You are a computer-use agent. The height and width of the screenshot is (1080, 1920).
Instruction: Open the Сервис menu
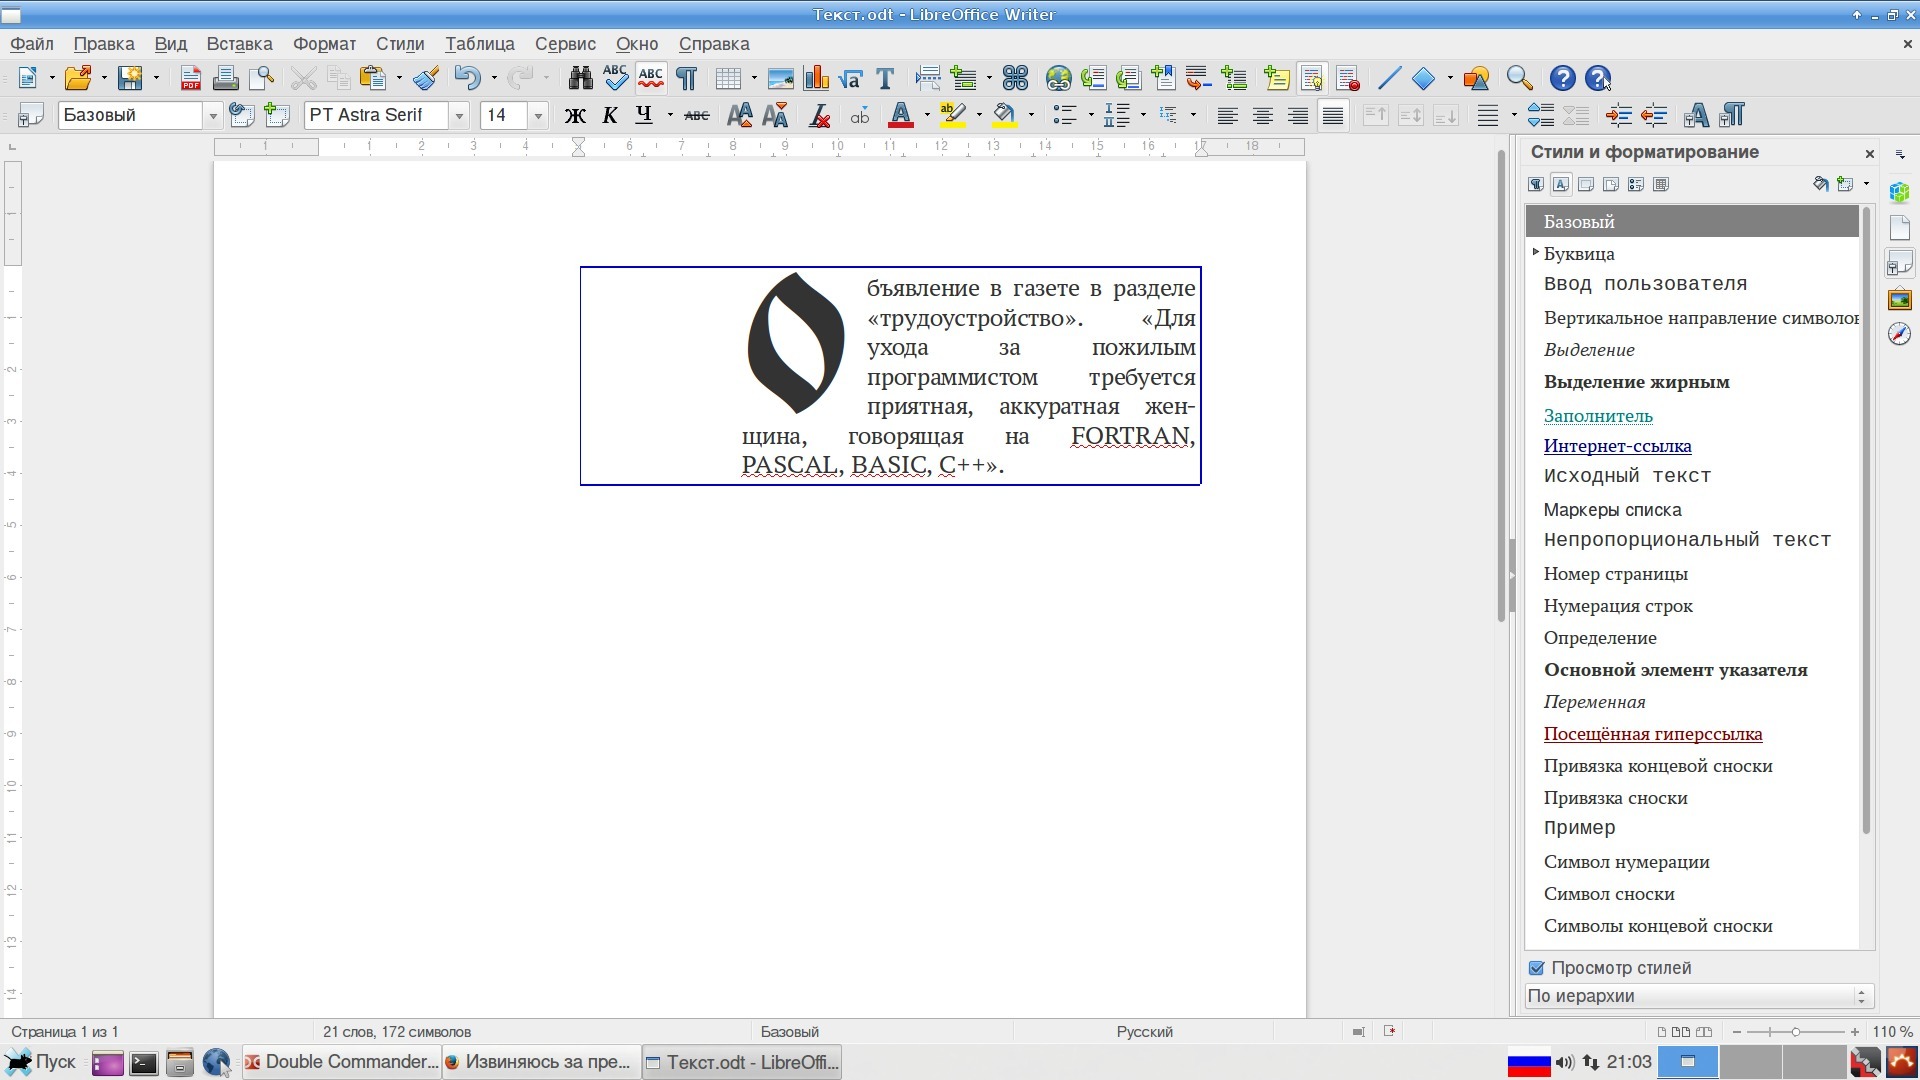(565, 44)
